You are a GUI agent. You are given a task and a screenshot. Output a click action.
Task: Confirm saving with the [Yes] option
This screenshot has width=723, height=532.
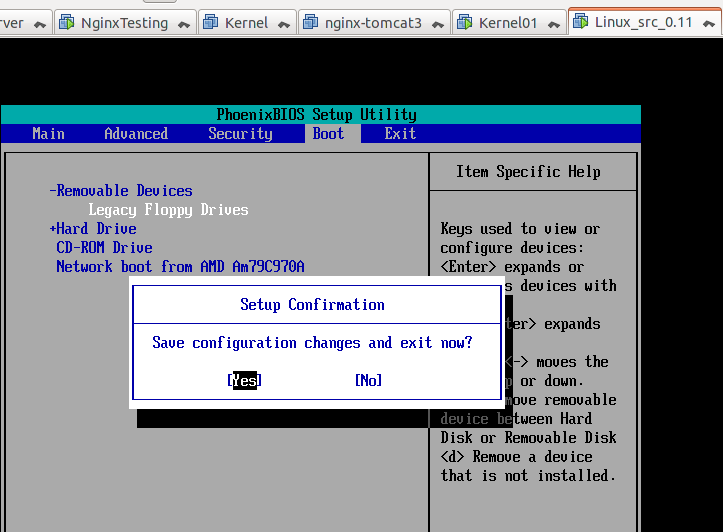[244, 380]
